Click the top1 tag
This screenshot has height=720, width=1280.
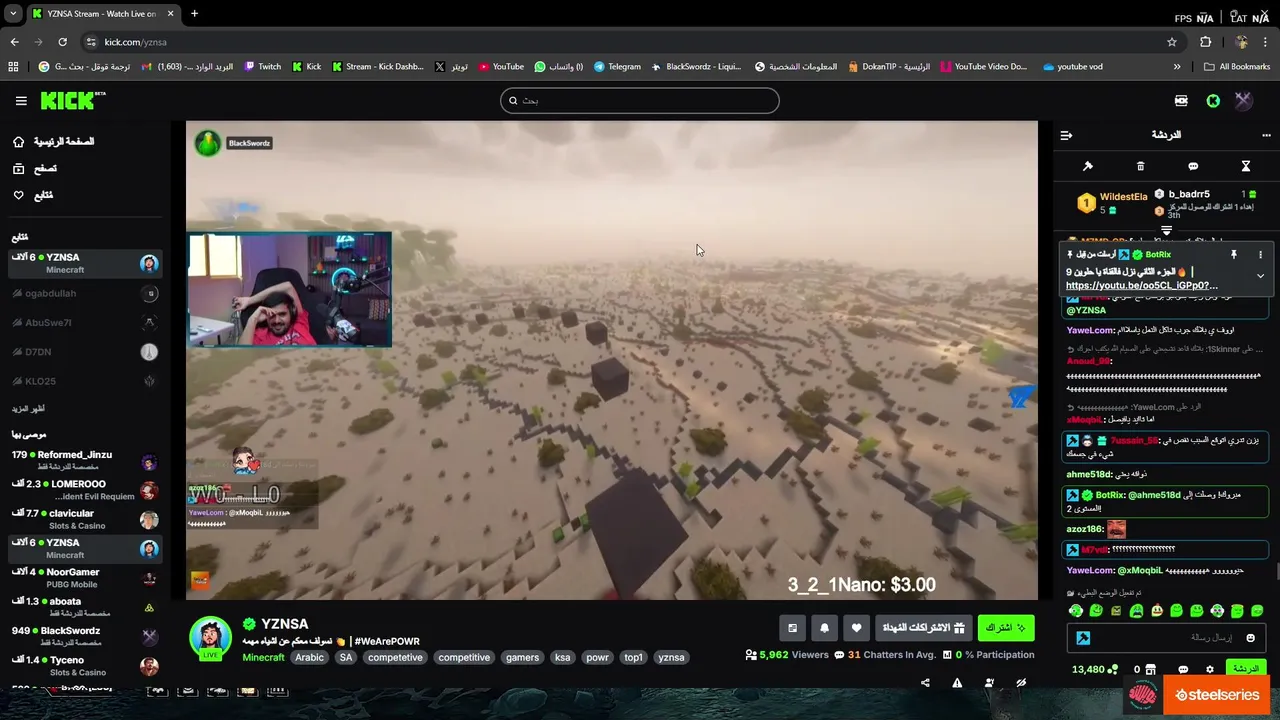[633, 657]
